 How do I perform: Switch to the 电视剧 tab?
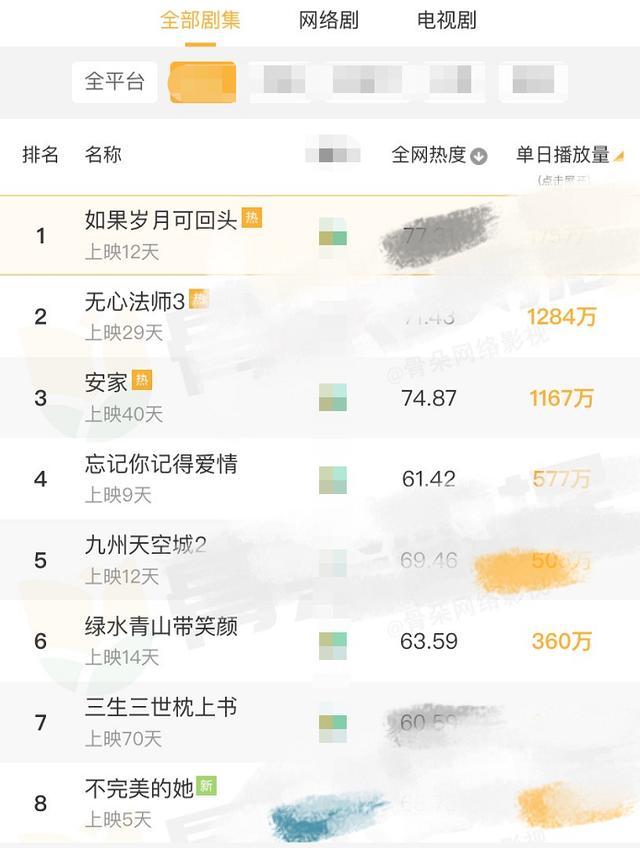pyautogui.click(x=447, y=20)
